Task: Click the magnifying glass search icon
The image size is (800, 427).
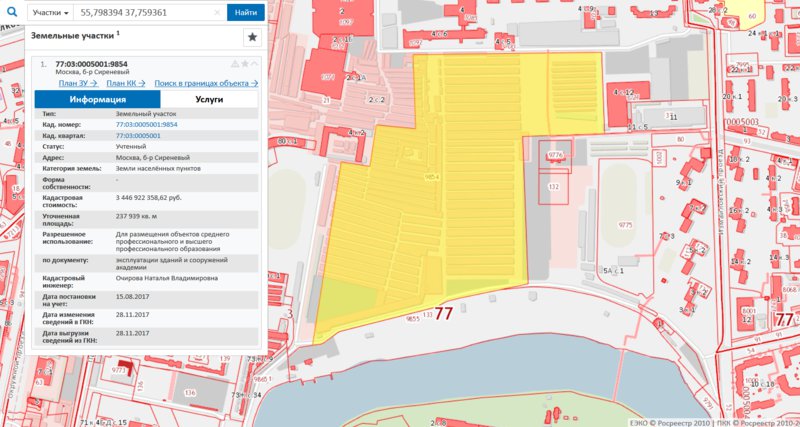Action: pos(12,11)
